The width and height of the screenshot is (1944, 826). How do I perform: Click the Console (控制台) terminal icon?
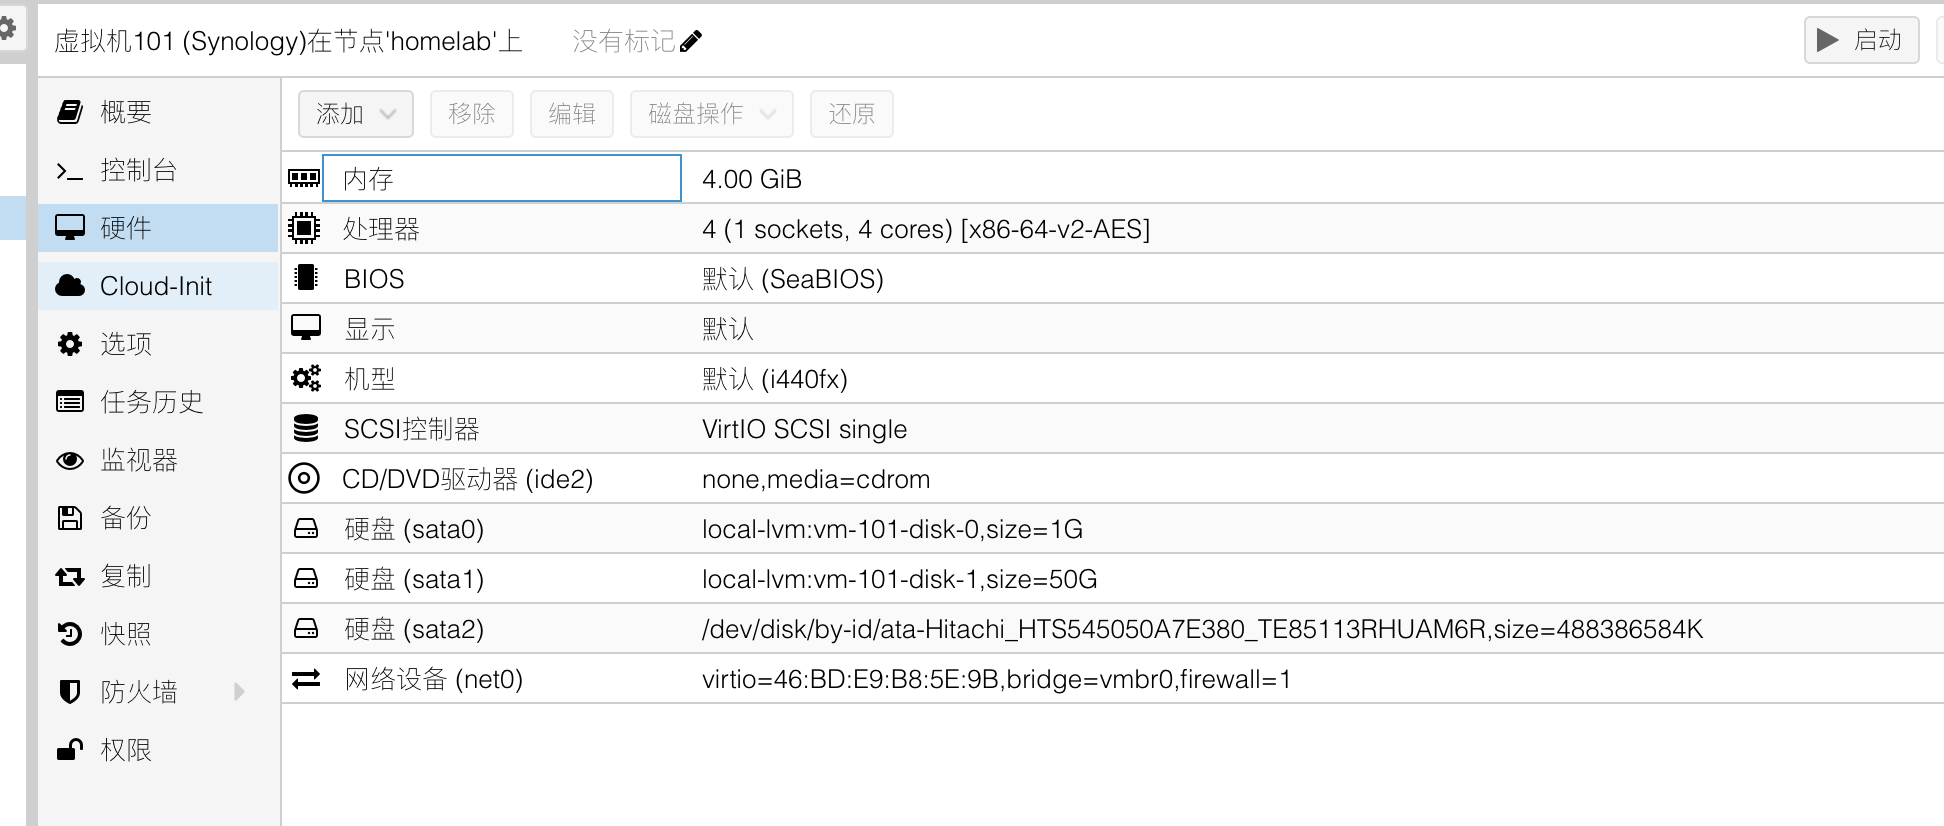point(70,171)
